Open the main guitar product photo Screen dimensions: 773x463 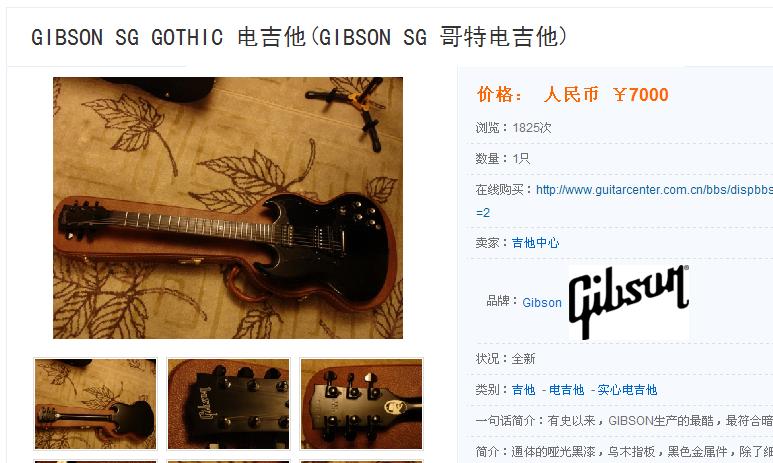pos(228,208)
